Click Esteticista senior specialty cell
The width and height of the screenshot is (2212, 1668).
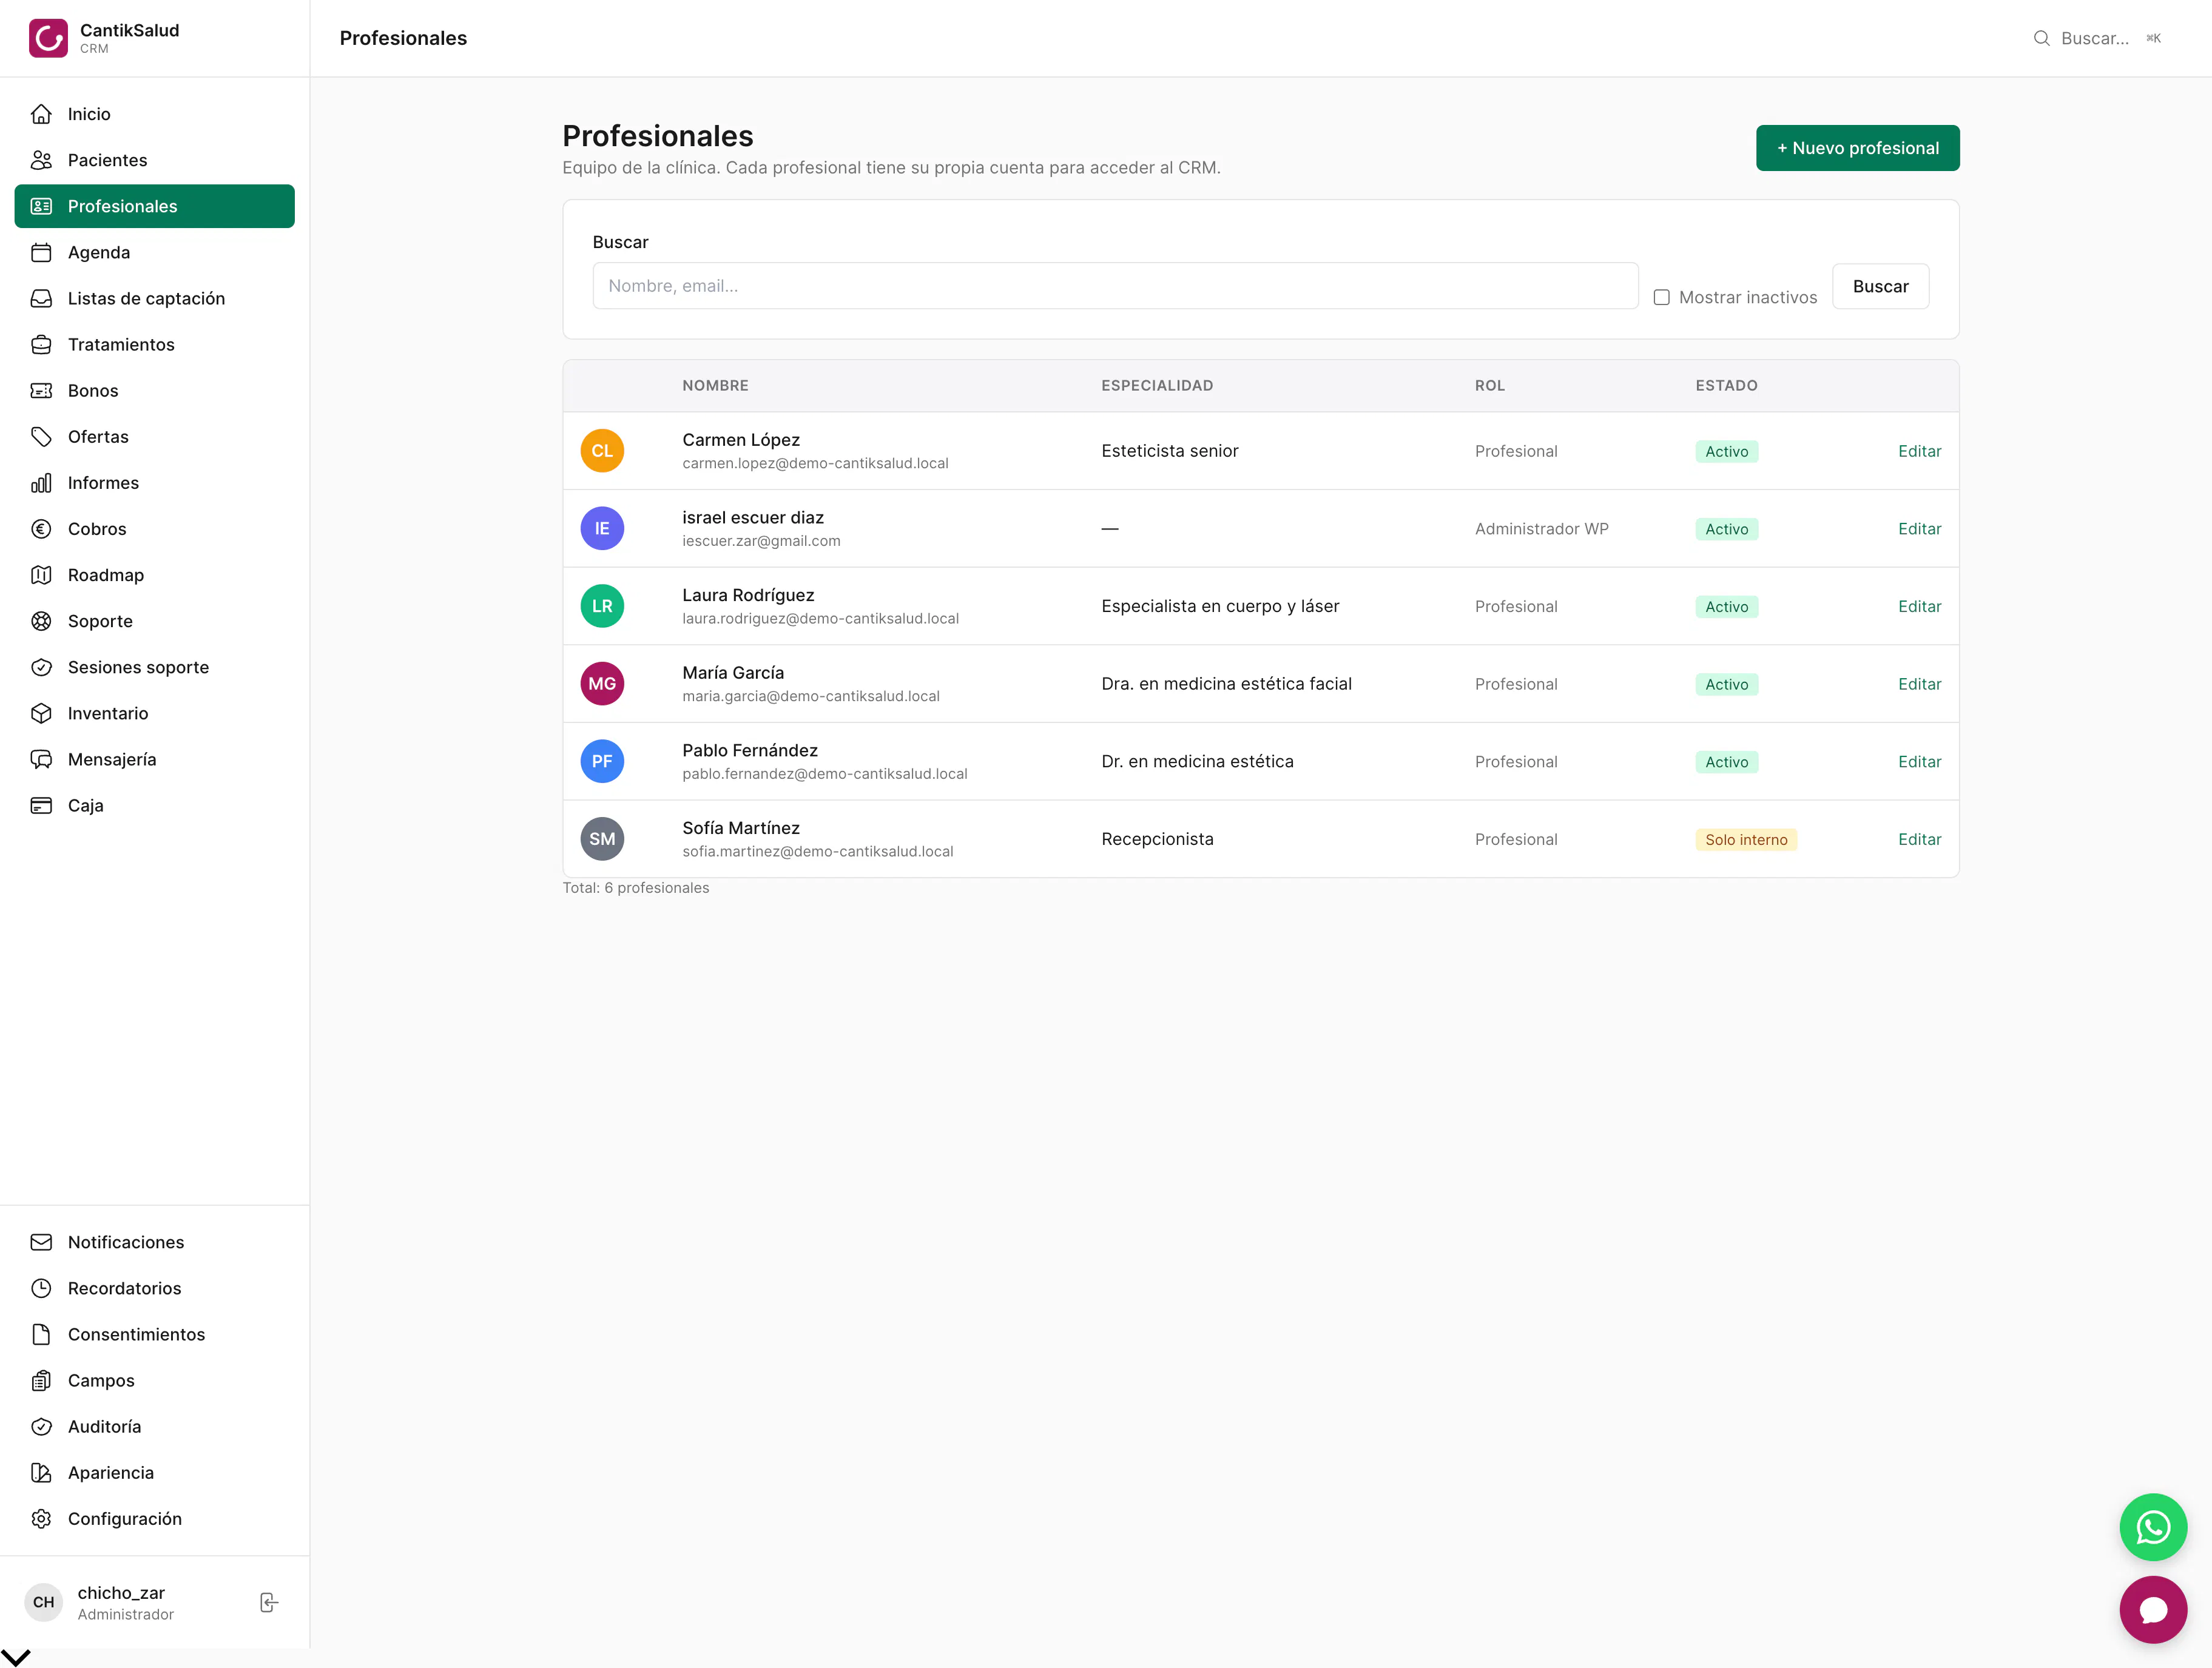[1169, 451]
